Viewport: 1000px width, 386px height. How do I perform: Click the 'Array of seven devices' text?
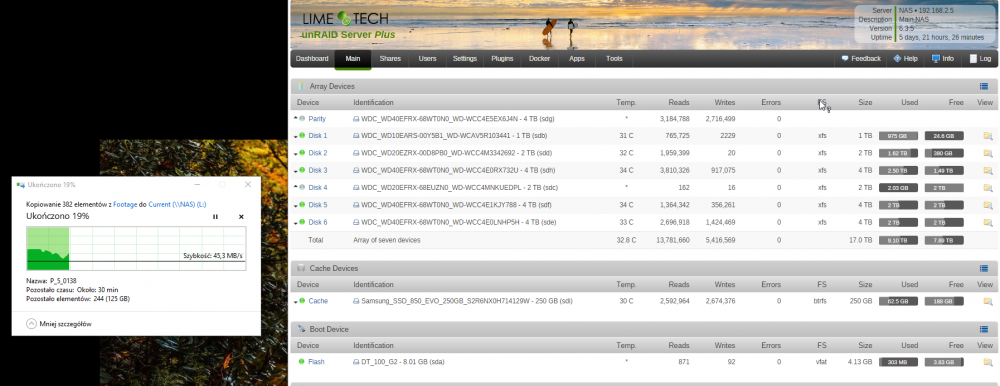point(386,241)
